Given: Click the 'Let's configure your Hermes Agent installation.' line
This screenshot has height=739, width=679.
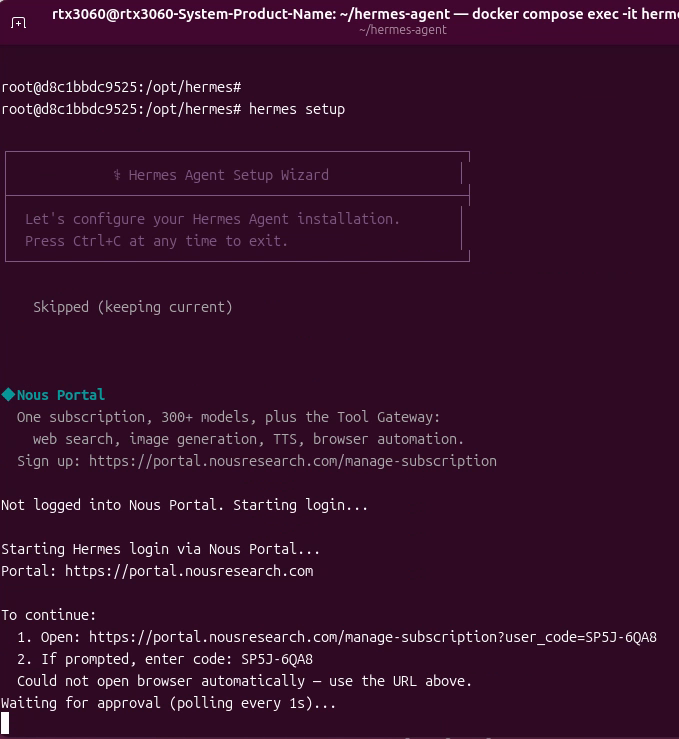Looking at the screenshot, I should point(212,220).
